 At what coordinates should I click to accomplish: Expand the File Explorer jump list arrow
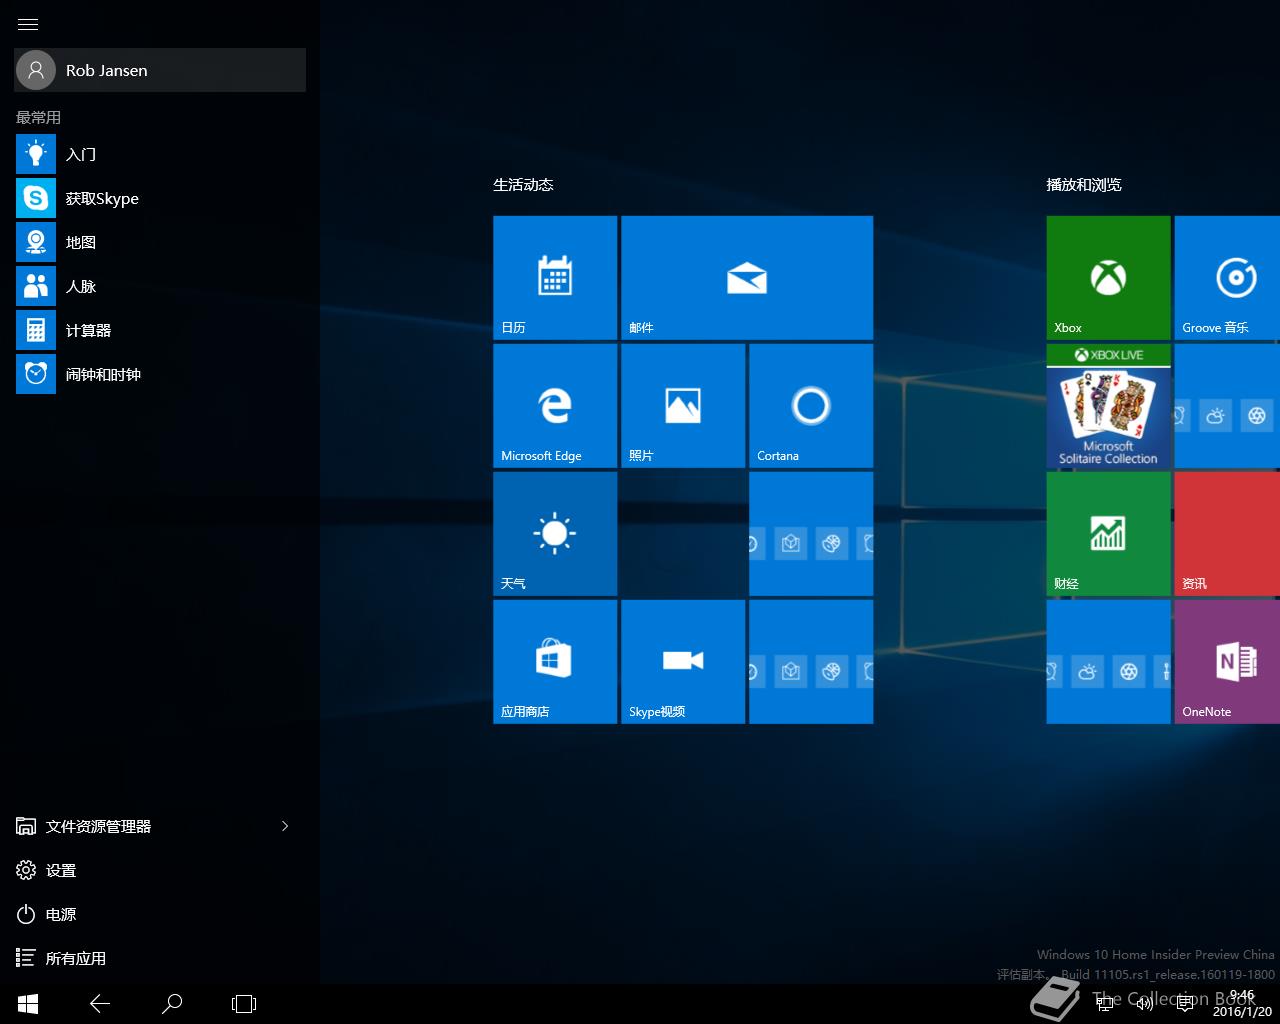point(285,826)
